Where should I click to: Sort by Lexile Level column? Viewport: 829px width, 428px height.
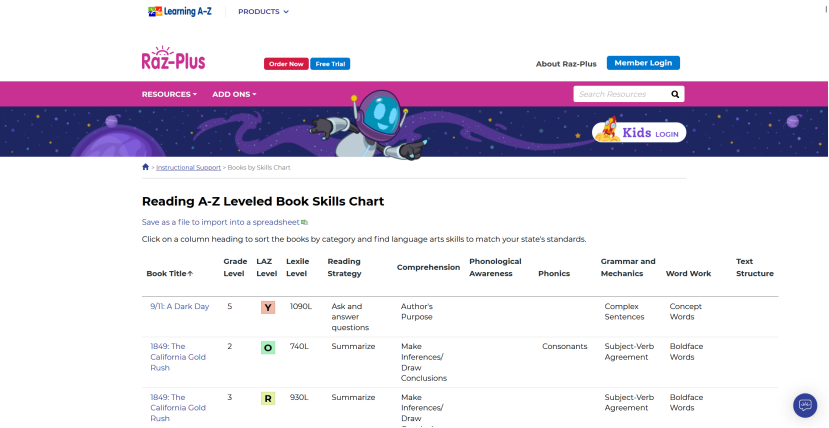[297, 267]
